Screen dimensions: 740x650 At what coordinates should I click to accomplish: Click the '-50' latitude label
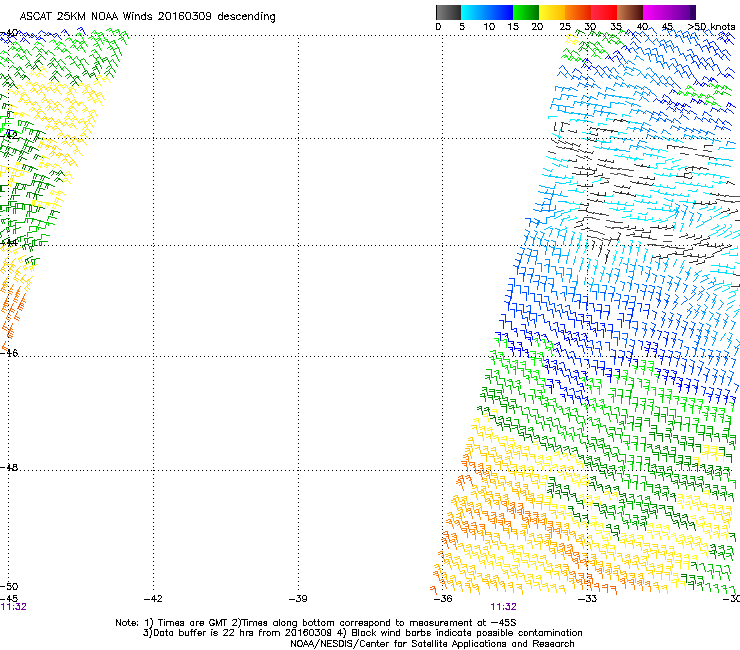[9, 586]
